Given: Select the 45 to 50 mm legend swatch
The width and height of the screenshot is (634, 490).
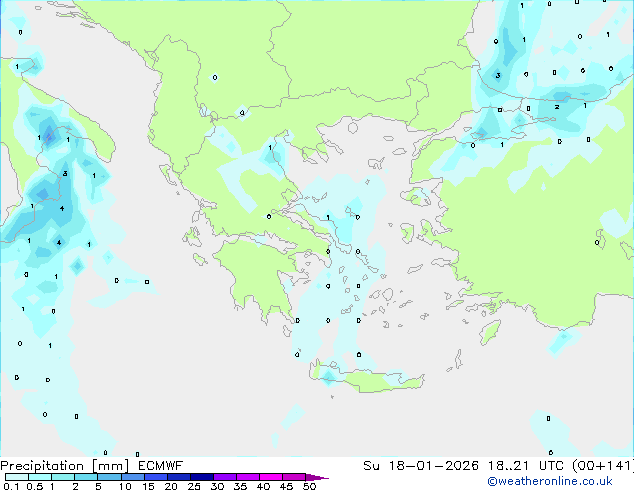Looking at the screenshot, I should pyautogui.click(x=294, y=477).
